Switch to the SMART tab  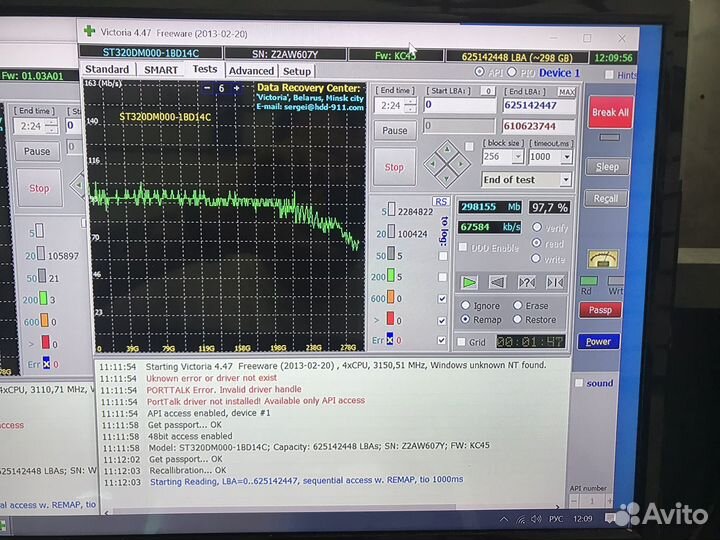click(x=161, y=70)
